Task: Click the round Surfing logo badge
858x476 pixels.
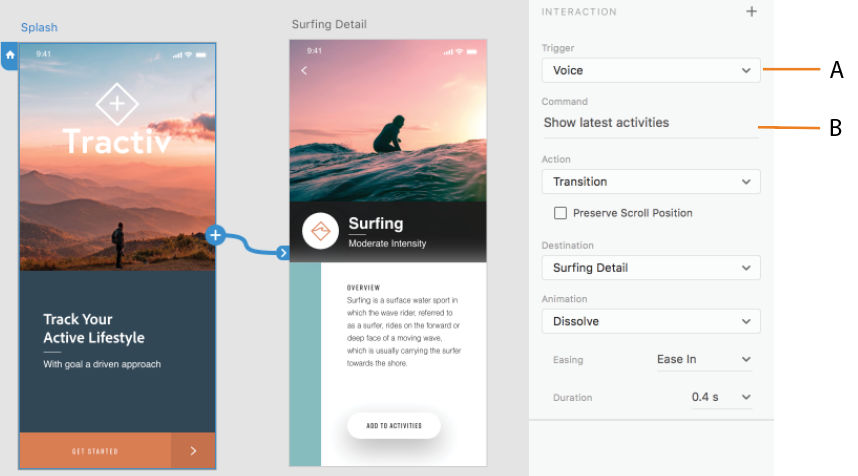Action: [x=321, y=232]
